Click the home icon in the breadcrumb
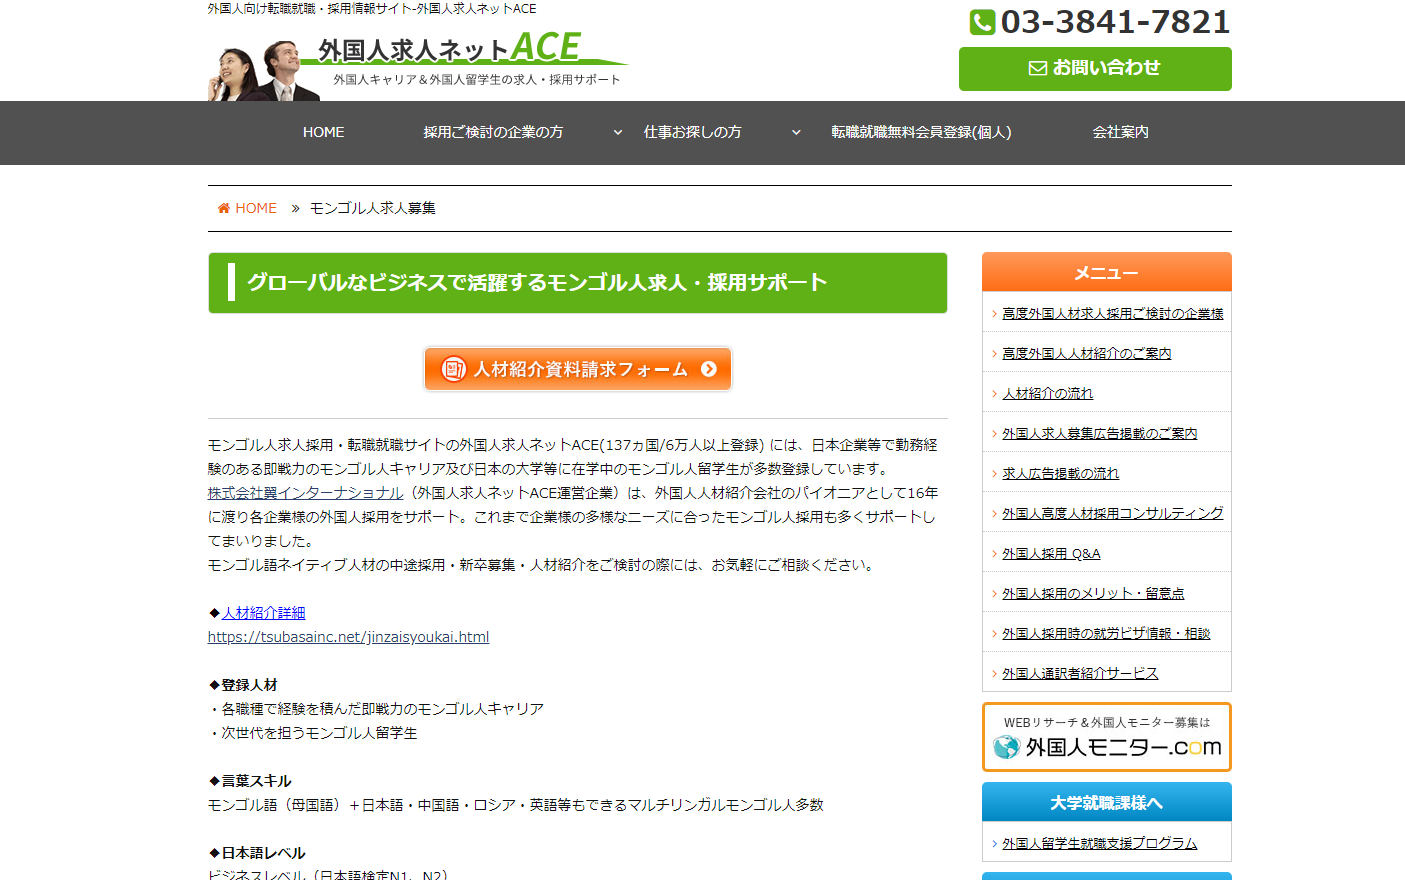This screenshot has width=1405, height=880. click(x=224, y=208)
